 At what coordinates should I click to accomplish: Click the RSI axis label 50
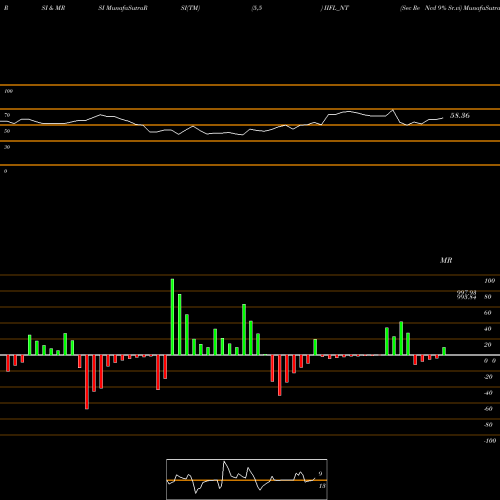coord(7,131)
